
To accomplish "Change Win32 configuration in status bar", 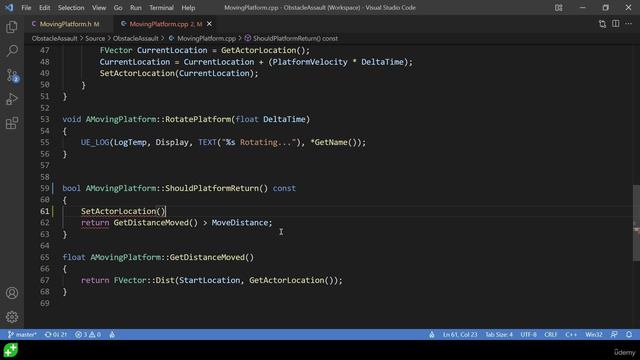I will click(593, 334).
